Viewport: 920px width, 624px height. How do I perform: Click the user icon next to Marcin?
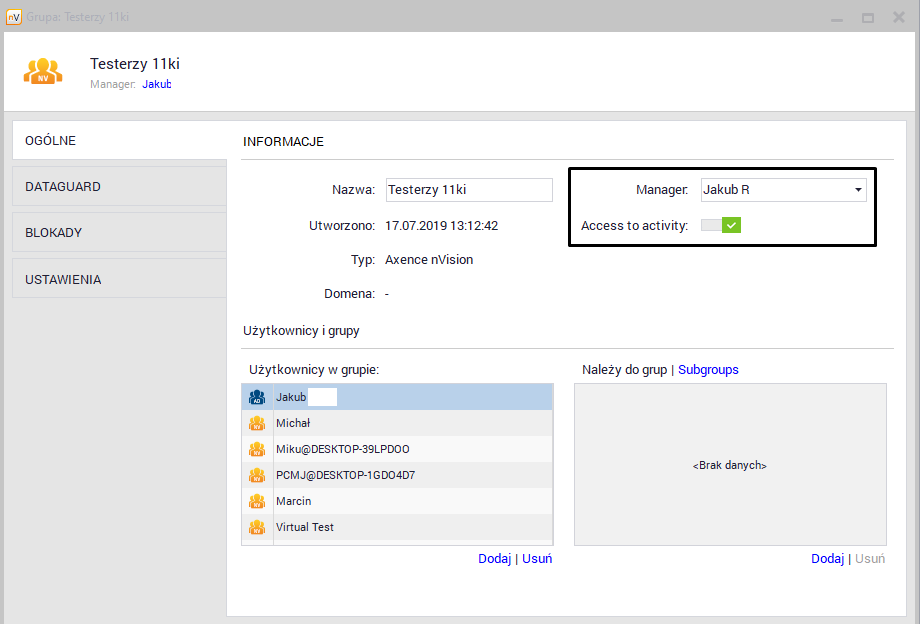coord(258,500)
